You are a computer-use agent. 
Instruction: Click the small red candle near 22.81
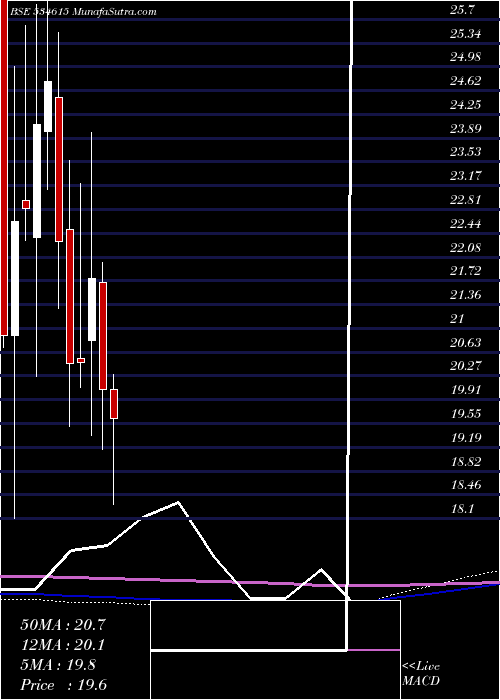[x=26, y=204]
